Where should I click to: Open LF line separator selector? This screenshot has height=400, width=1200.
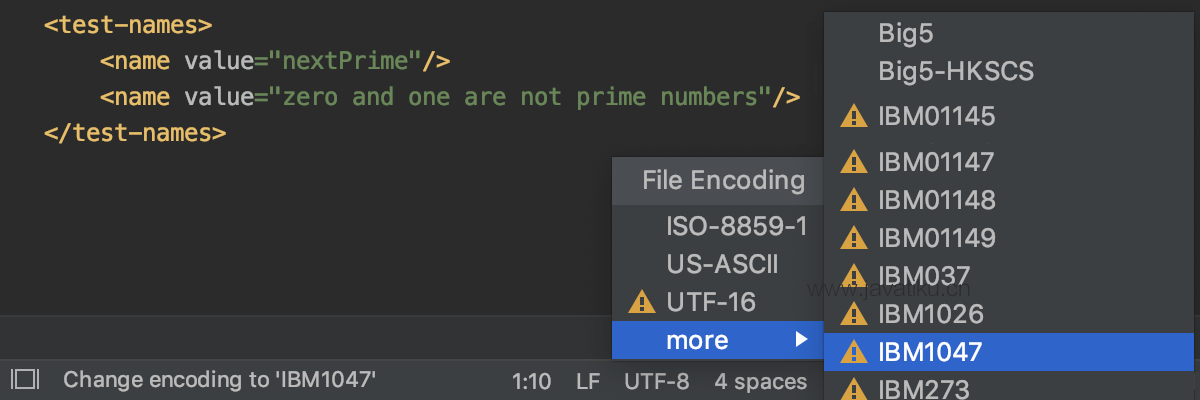click(x=588, y=381)
